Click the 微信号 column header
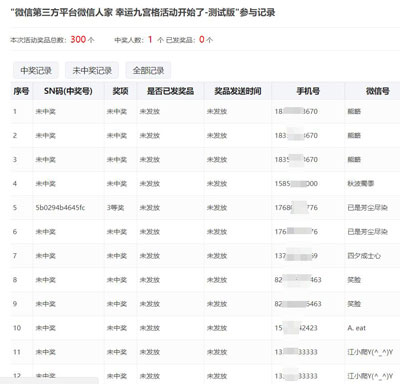 click(x=378, y=91)
